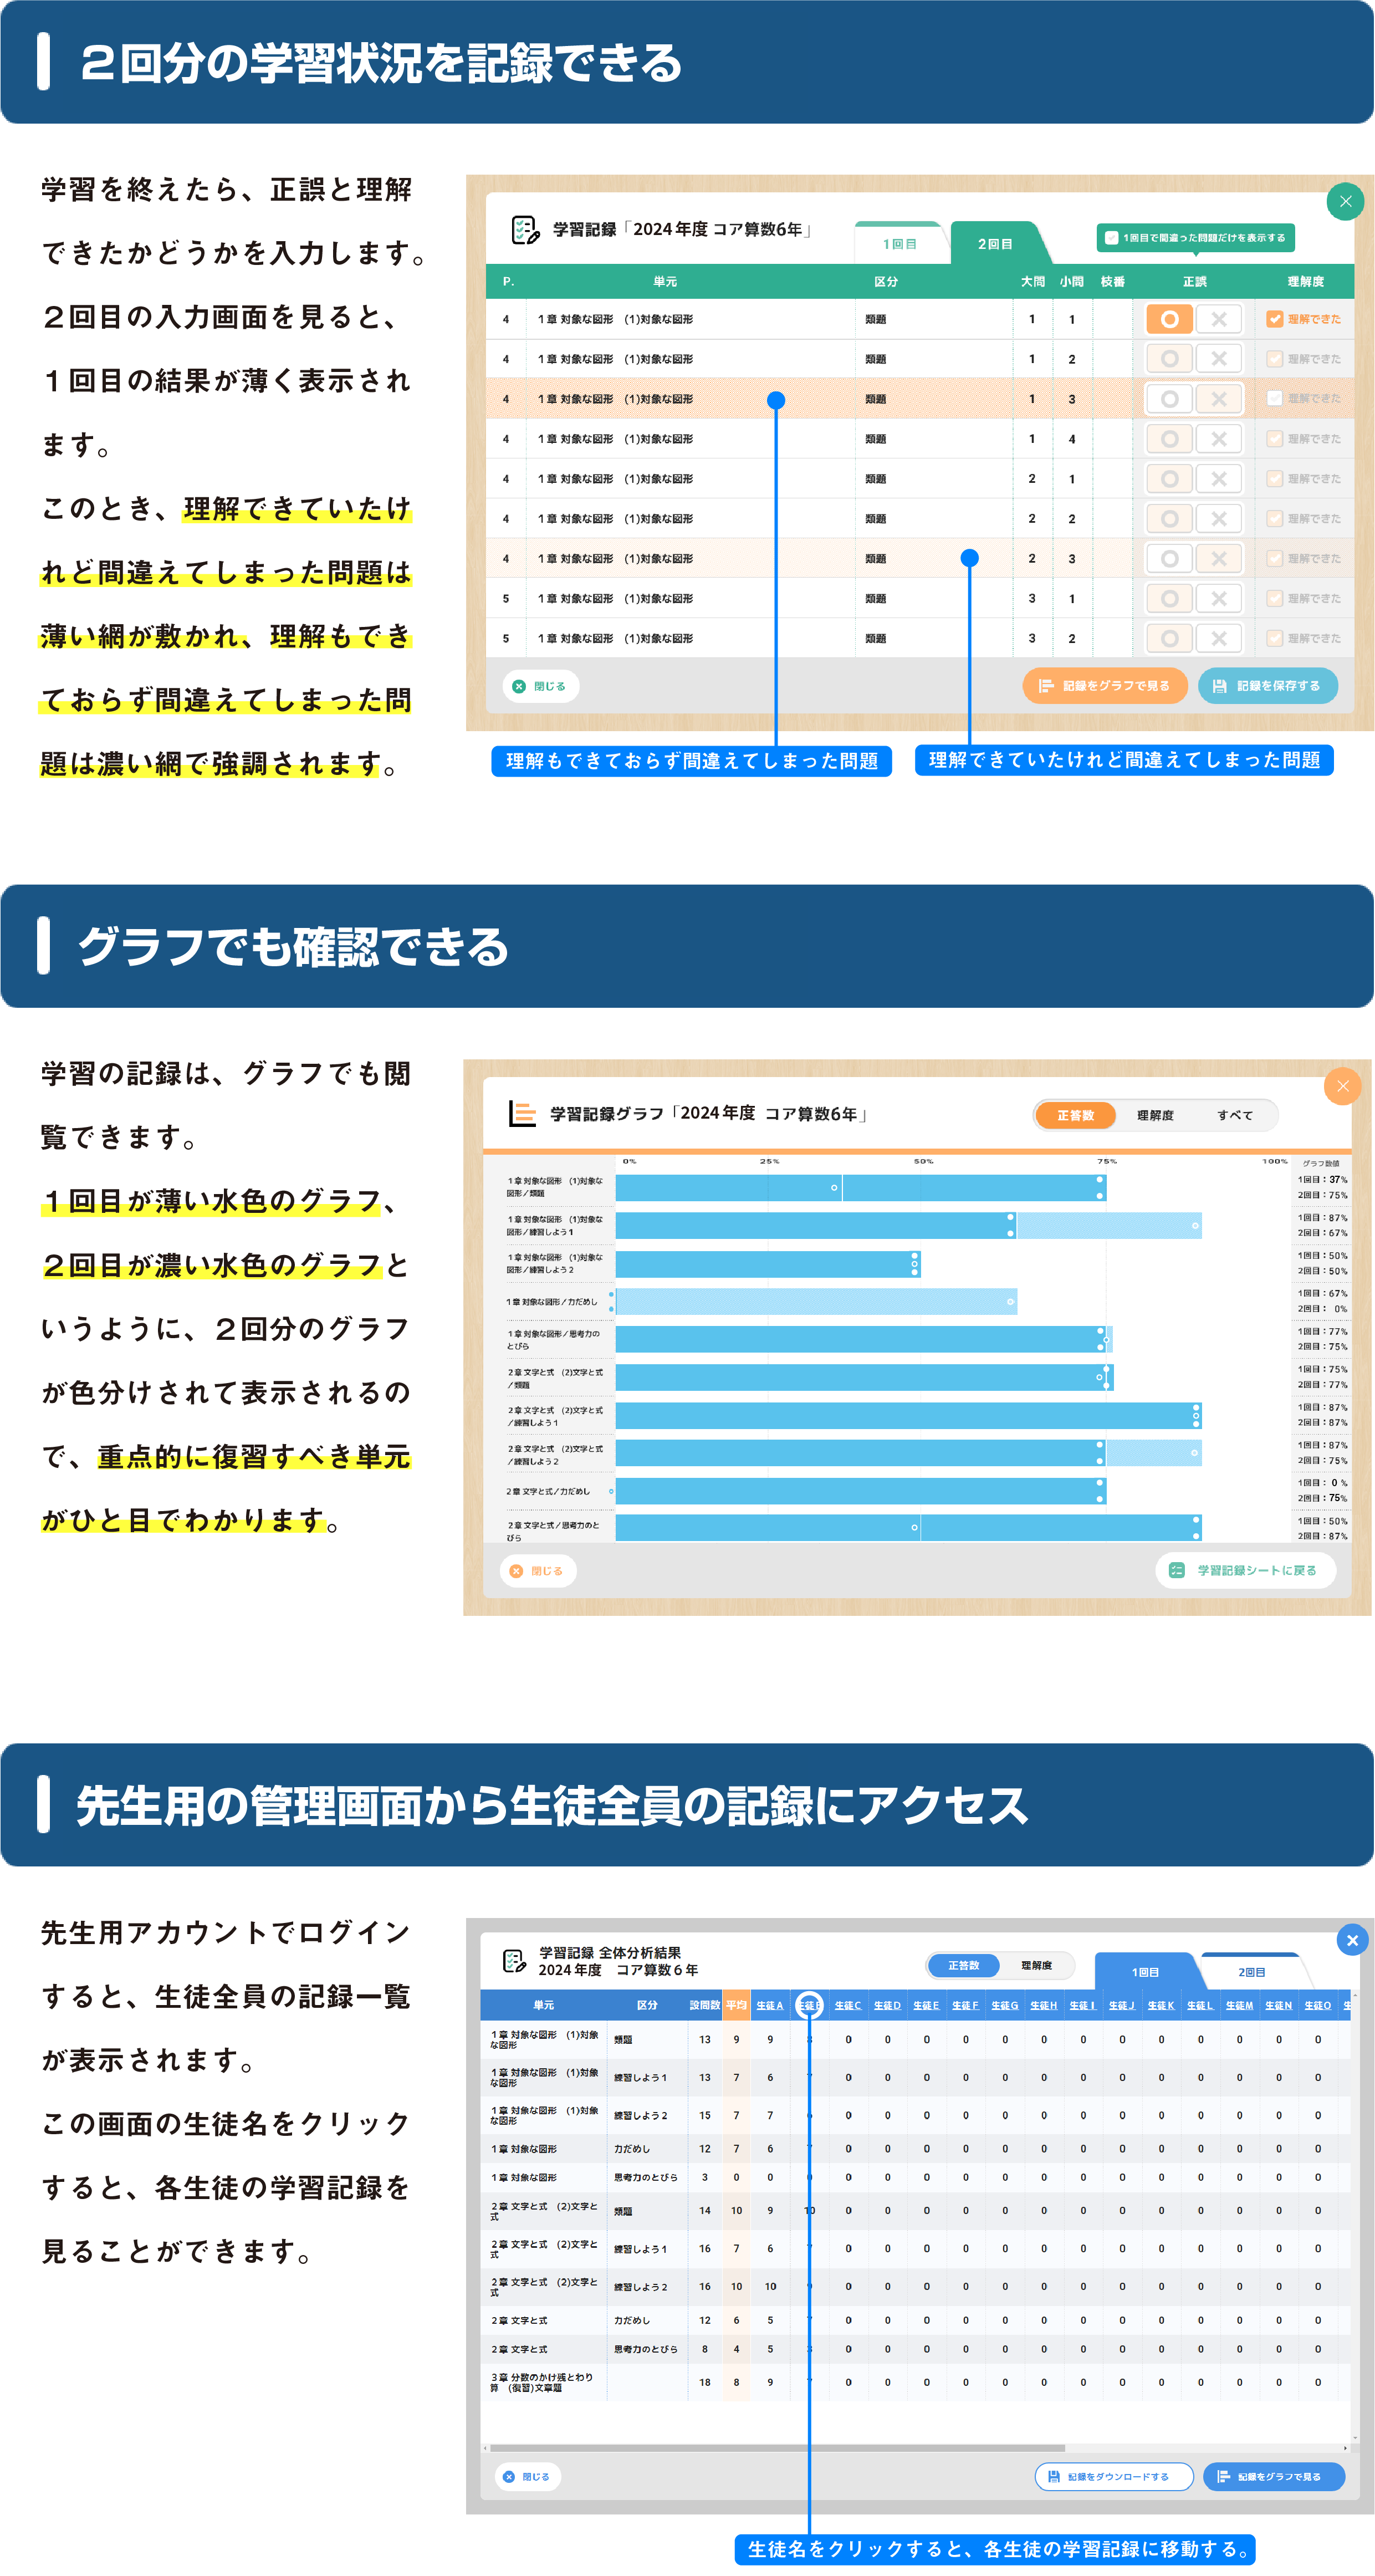Open 生徒H's learning record link
Screen dimensions: 1375x2576
[1043, 2005]
